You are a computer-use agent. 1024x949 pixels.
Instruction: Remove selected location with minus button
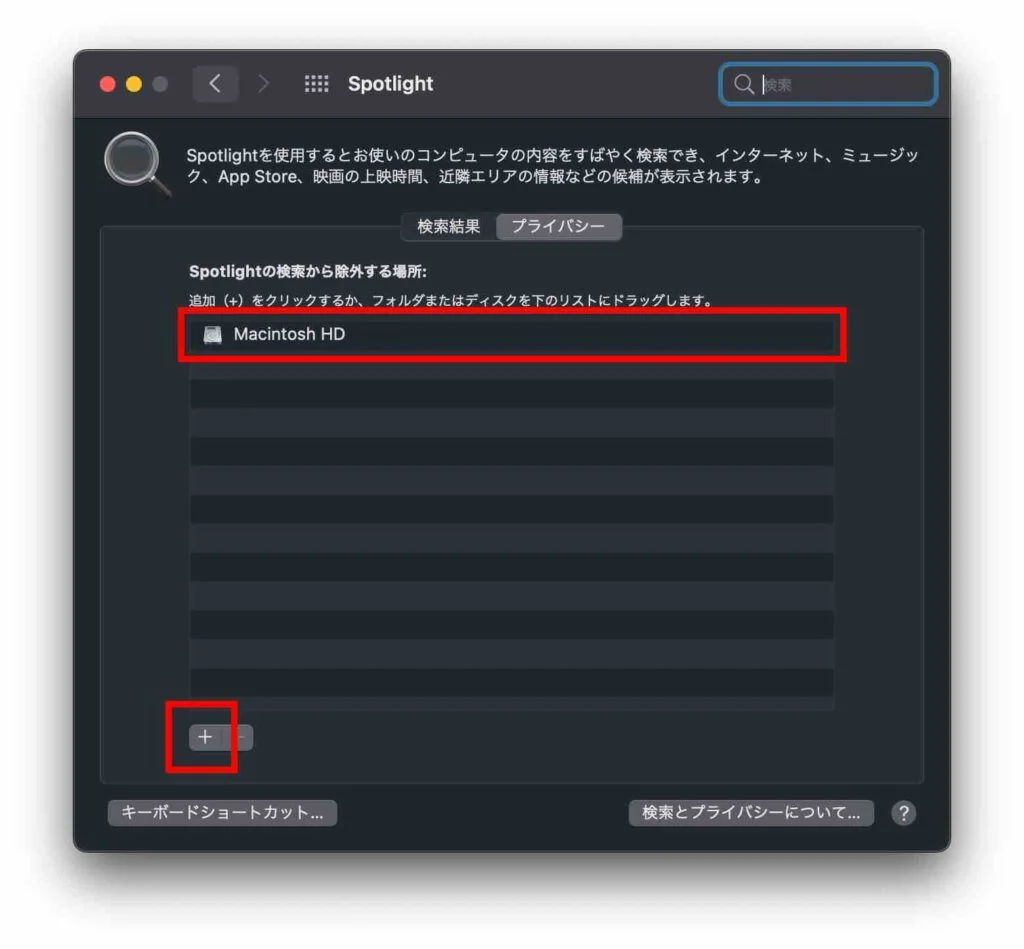(239, 737)
